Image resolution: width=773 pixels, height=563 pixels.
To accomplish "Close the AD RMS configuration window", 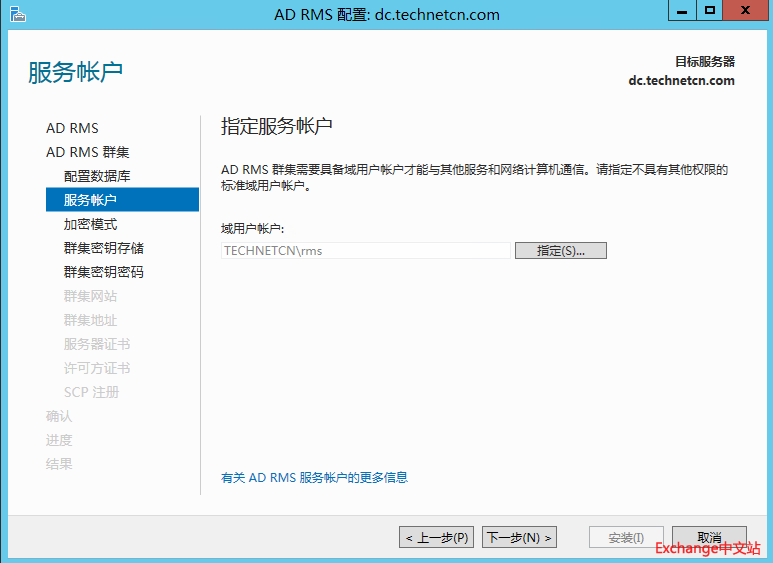I will pos(745,11).
